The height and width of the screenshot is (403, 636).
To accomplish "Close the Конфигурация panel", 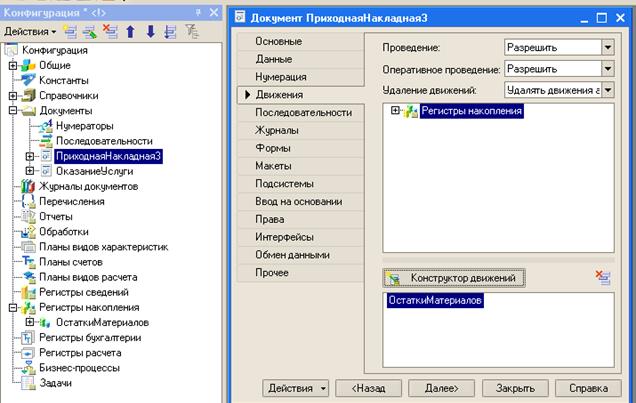I will pyautogui.click(x=214, y=13).
